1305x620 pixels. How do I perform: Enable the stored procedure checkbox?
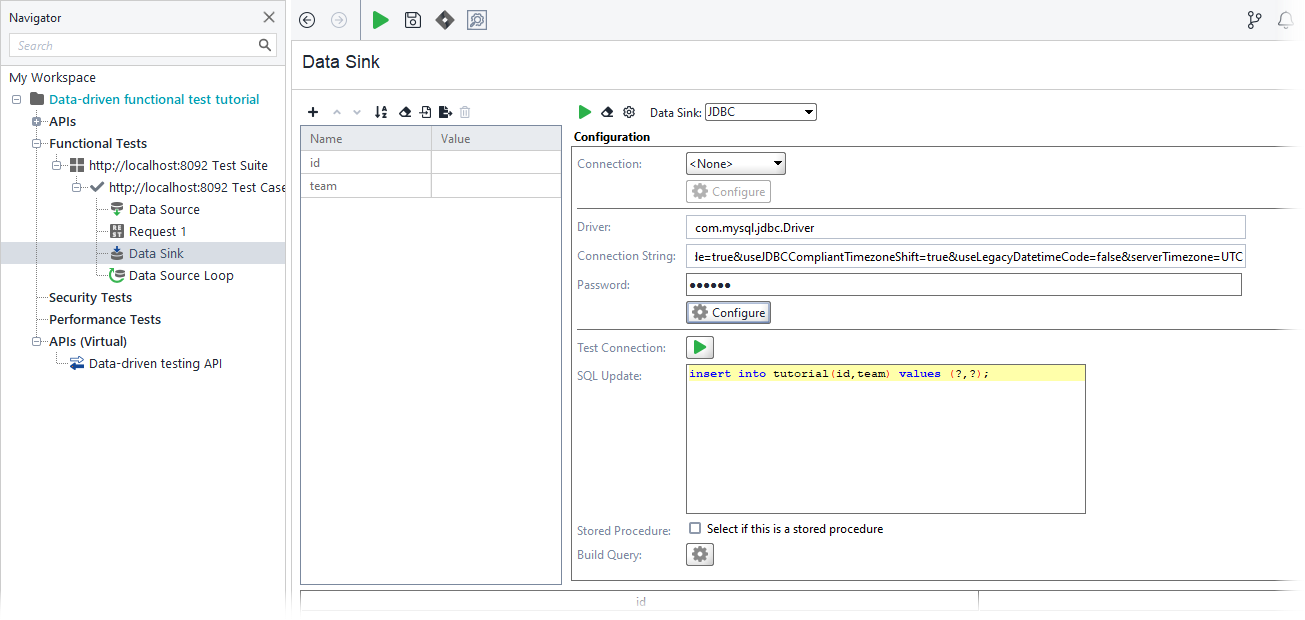(694, 529)
